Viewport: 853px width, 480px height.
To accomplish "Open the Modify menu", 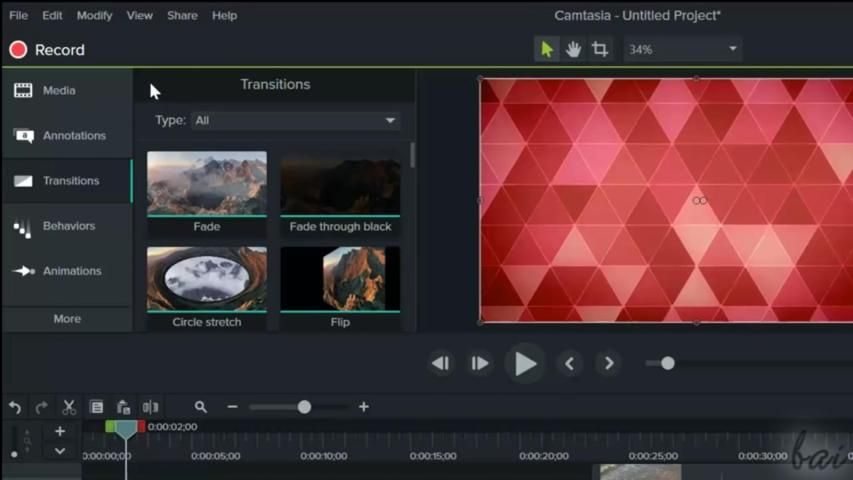I will (x=95, y=16).
